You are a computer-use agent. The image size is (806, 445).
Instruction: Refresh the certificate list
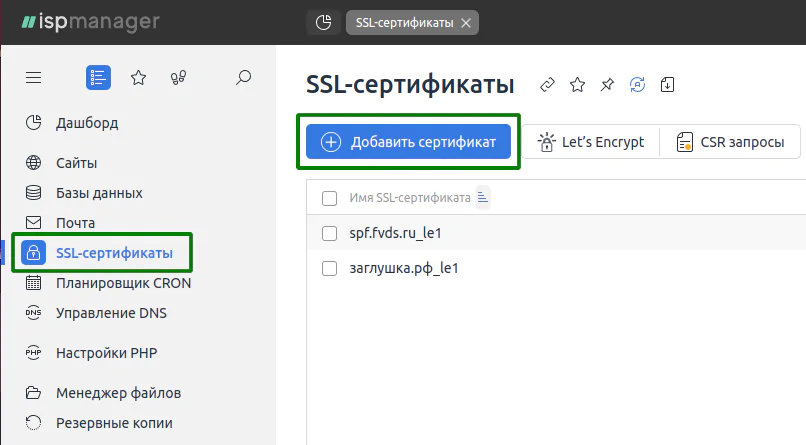[637, 84]
